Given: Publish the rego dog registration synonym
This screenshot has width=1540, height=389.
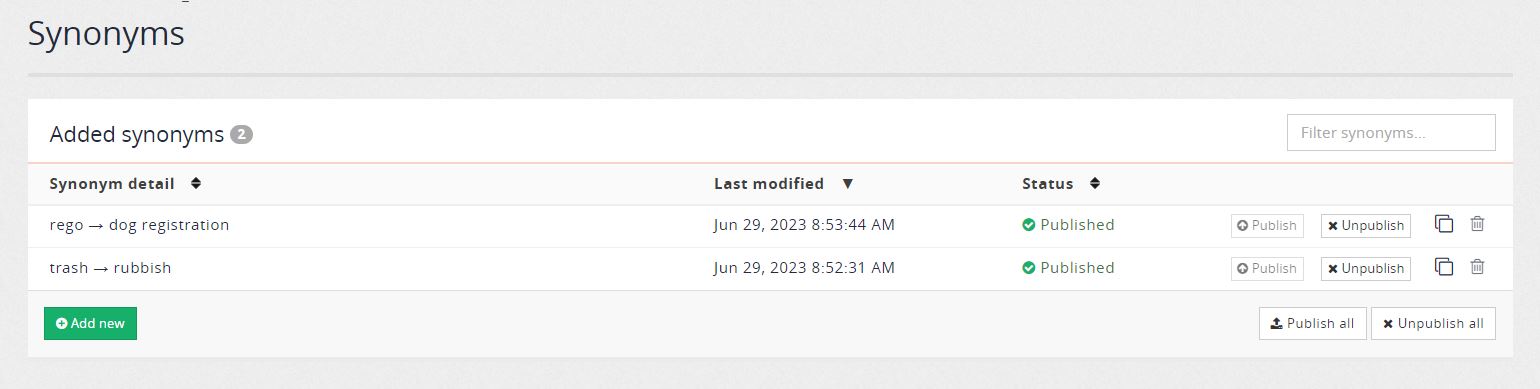Looking at the screenshot, I should point(1267,226).
